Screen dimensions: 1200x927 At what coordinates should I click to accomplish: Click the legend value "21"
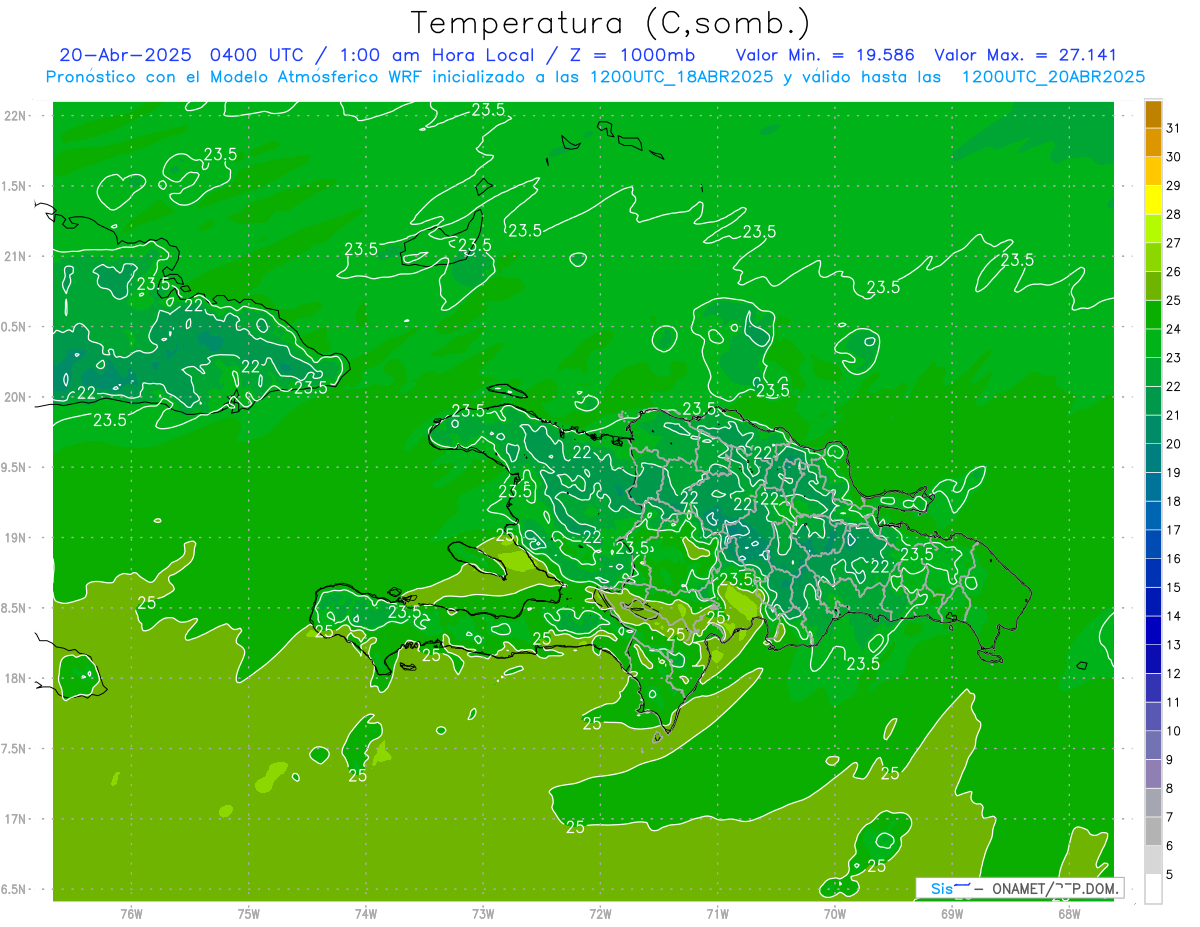coord(1174,415)
